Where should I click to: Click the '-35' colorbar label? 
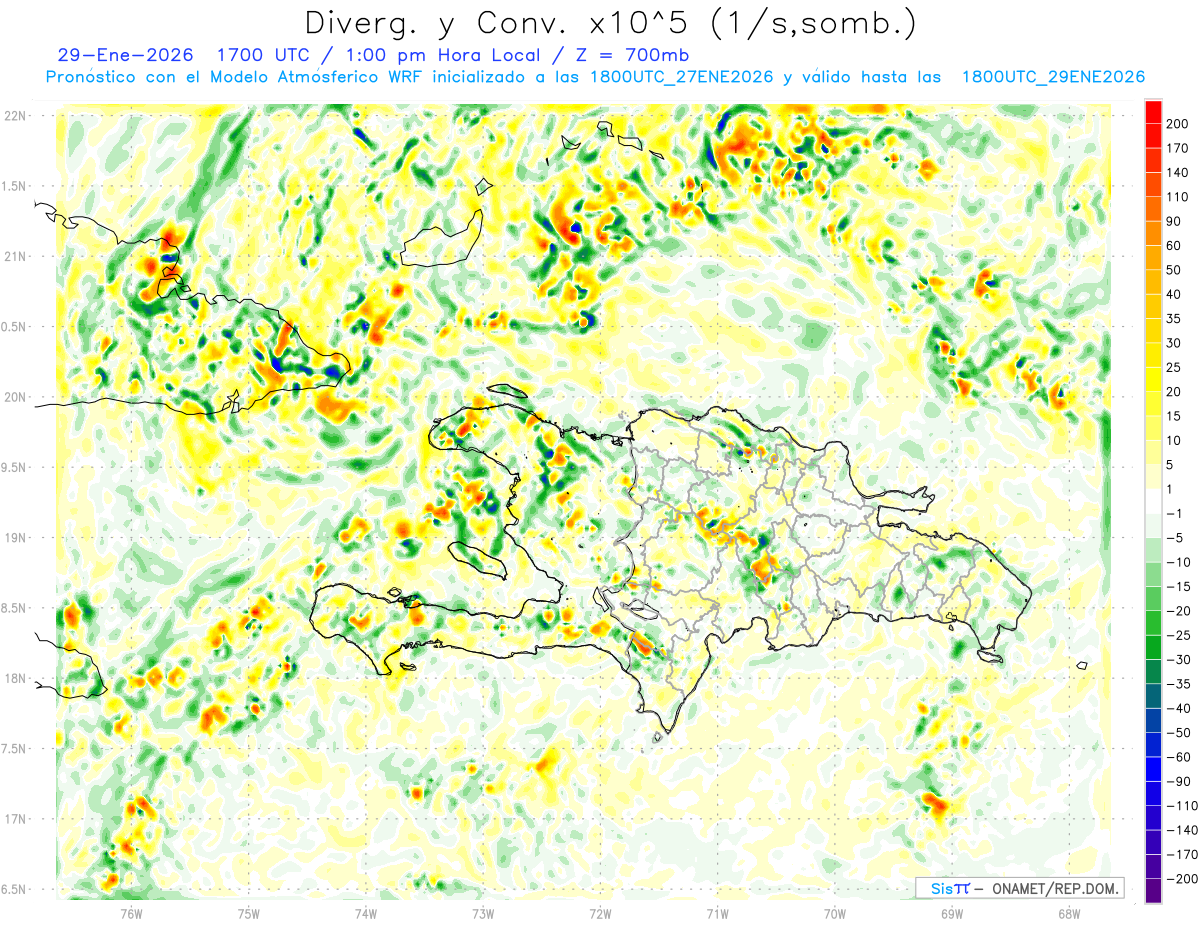(1177, 684)
